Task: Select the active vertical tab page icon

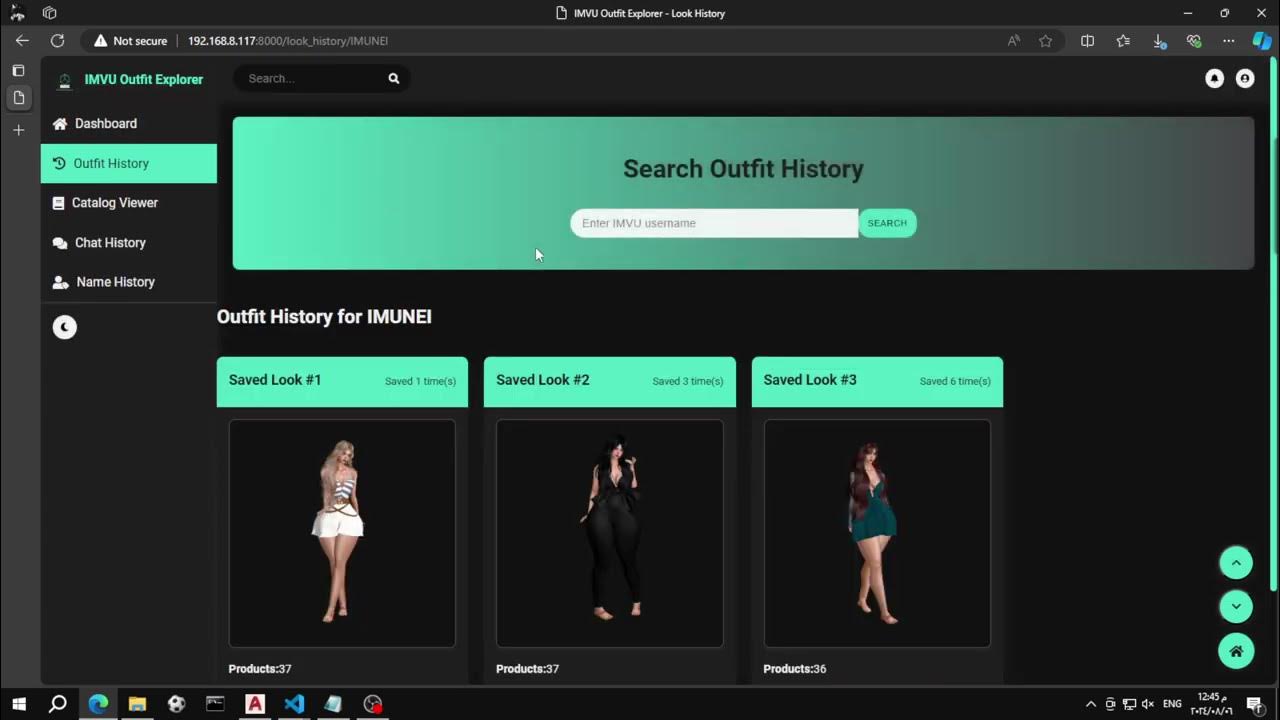Action: coord(18,98)
